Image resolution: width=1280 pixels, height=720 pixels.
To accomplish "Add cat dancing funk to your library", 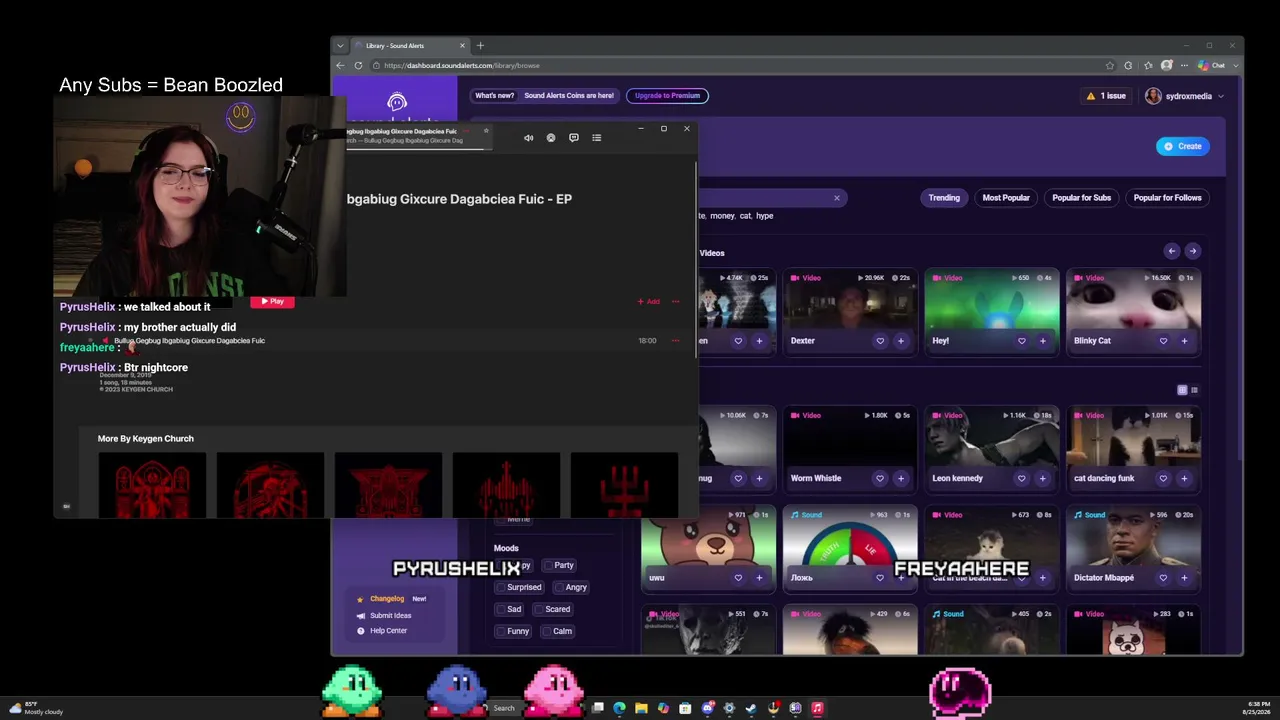I will 1184,478.
